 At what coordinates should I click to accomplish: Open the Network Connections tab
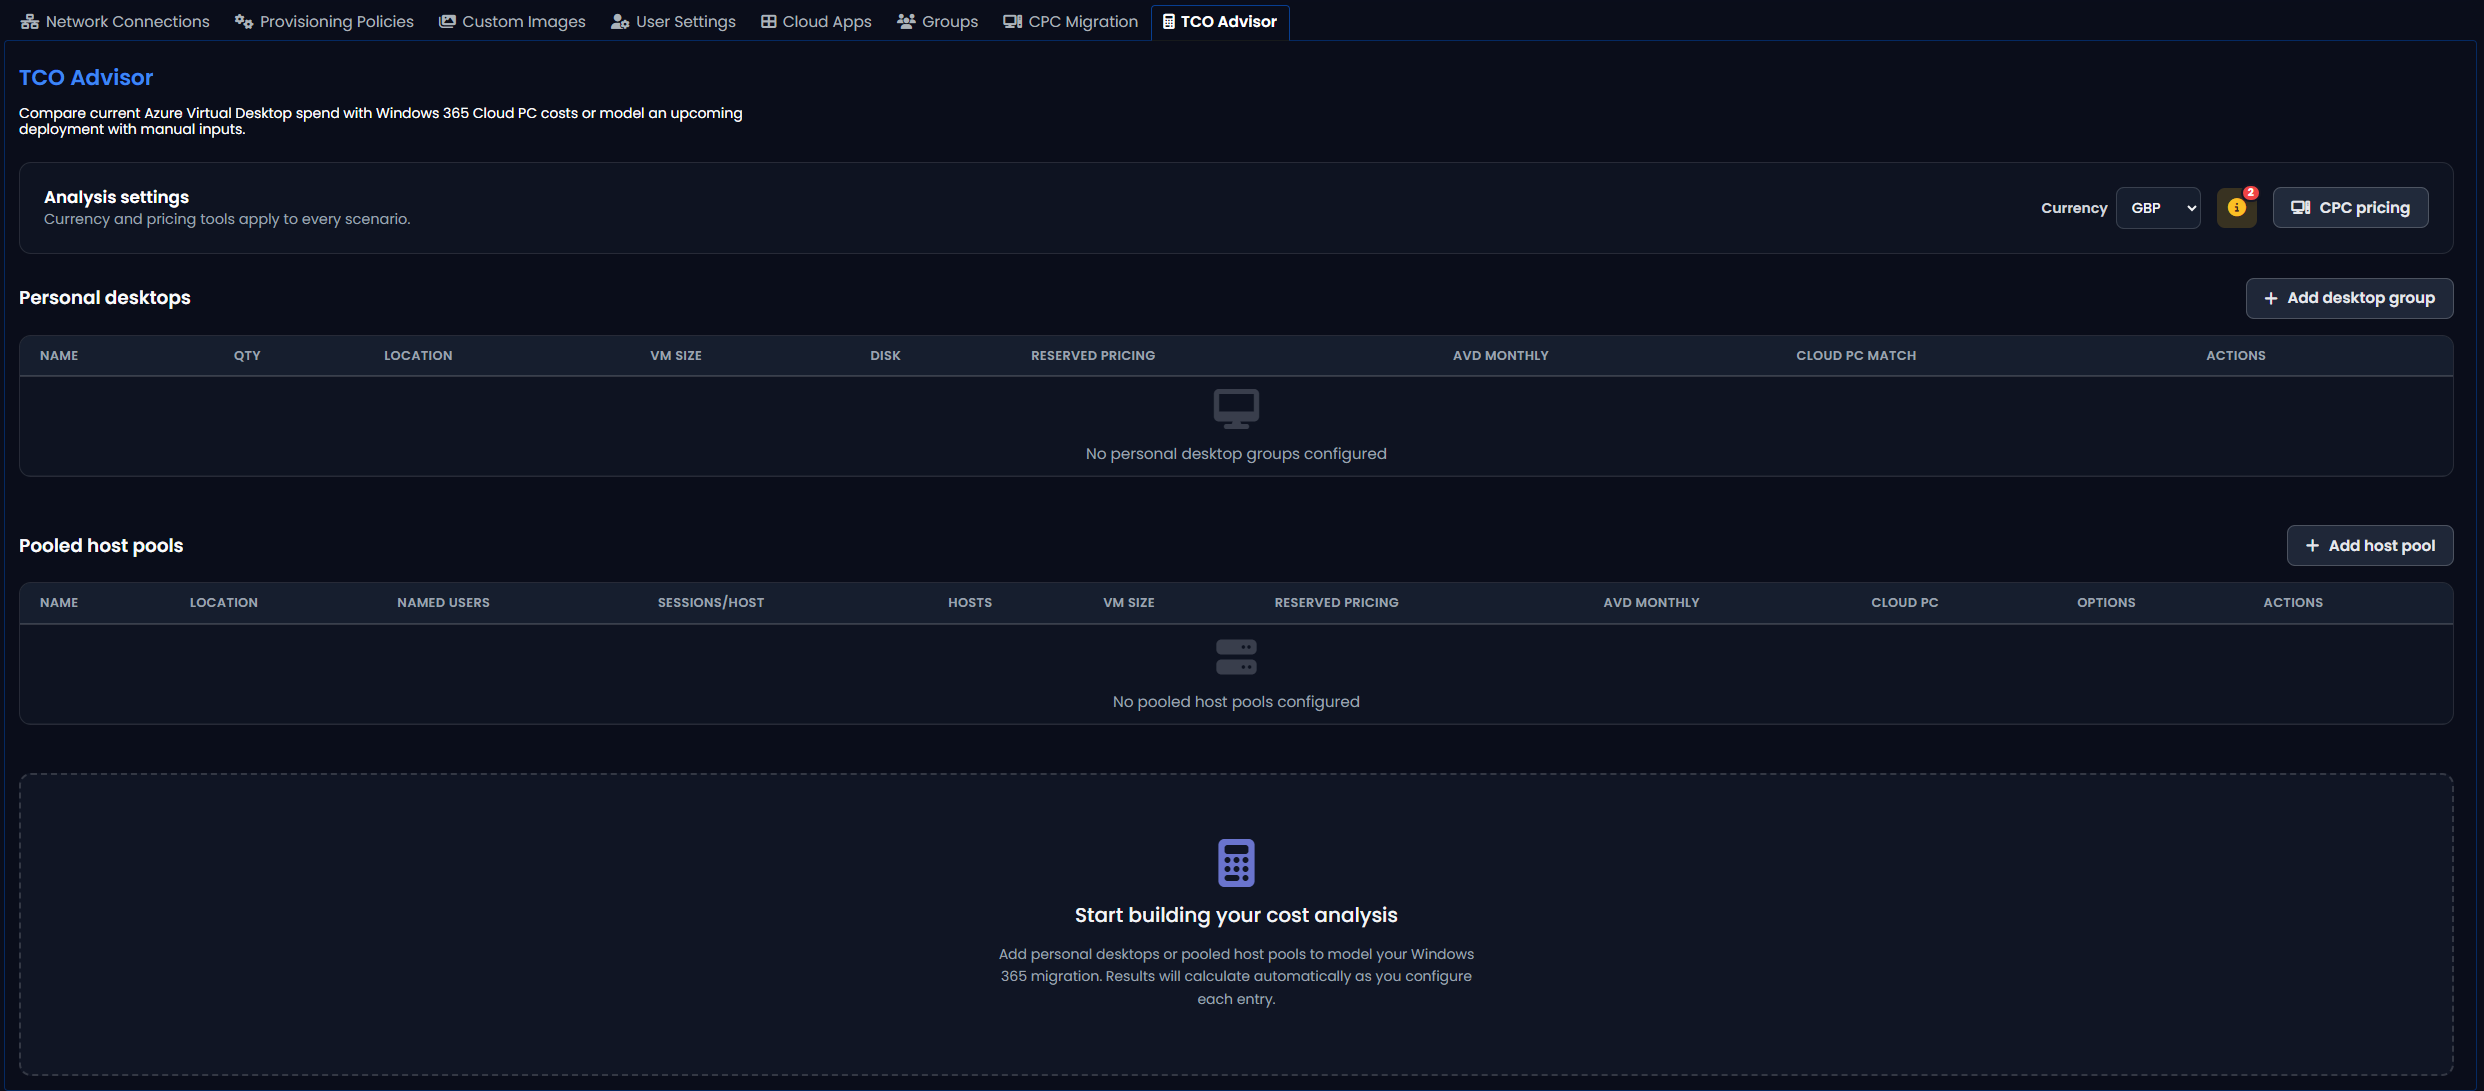(x=115, y=21)
